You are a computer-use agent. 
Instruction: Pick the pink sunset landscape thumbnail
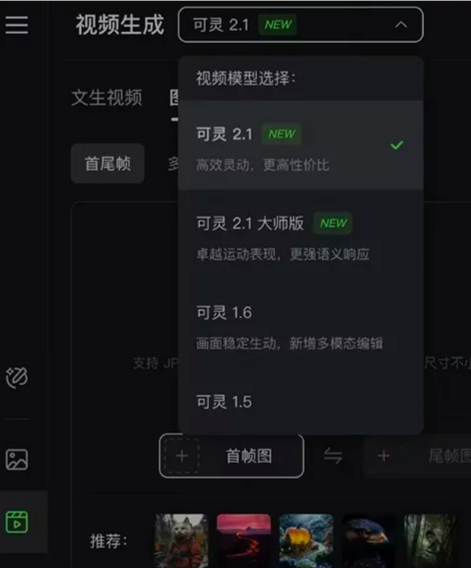point(244,540)
